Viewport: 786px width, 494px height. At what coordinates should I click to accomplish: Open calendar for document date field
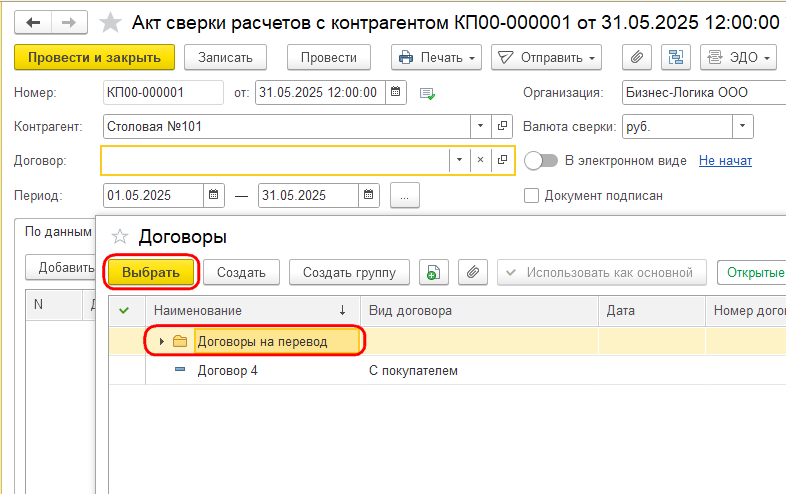396,92
